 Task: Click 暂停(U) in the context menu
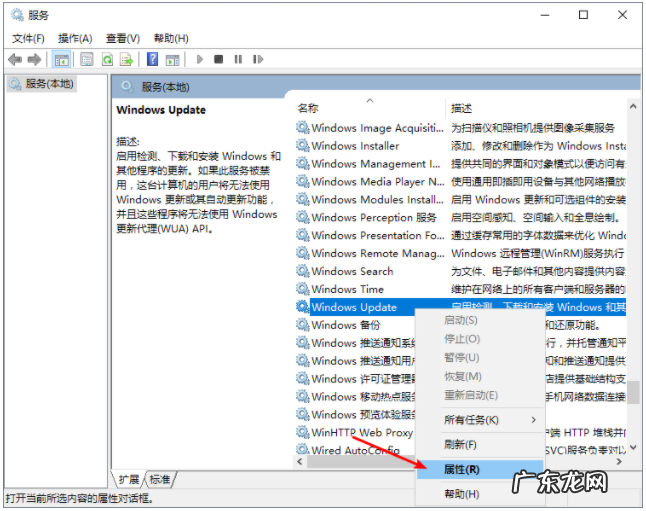coord(480,357)
